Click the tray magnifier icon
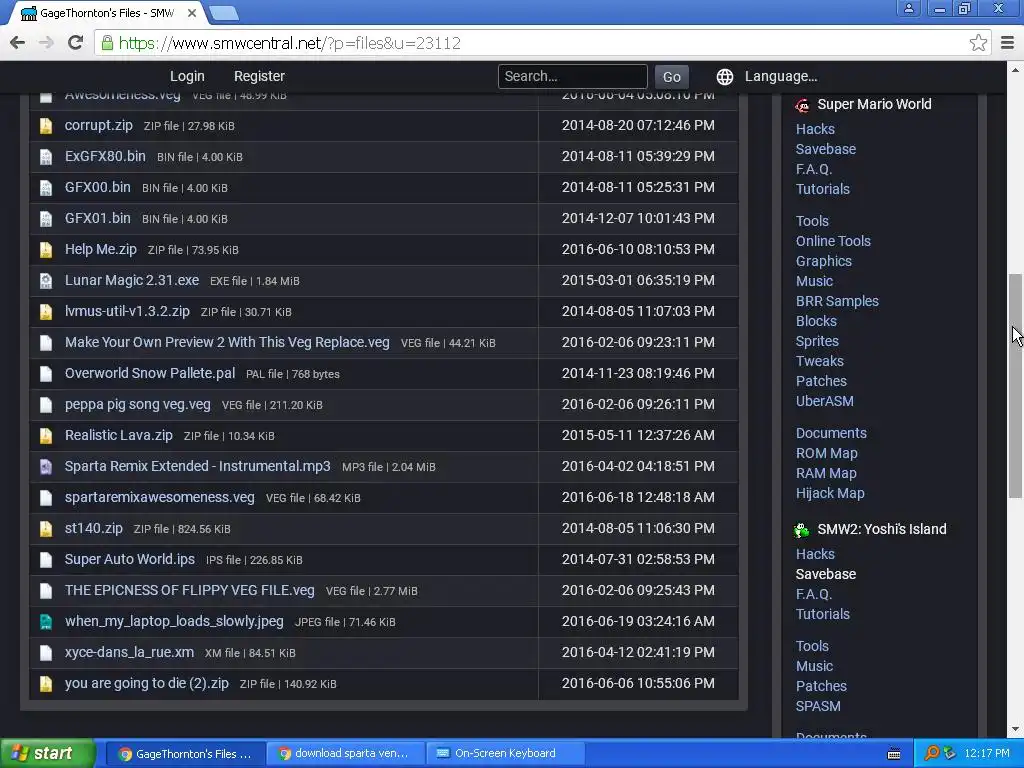 click(931, 754)
